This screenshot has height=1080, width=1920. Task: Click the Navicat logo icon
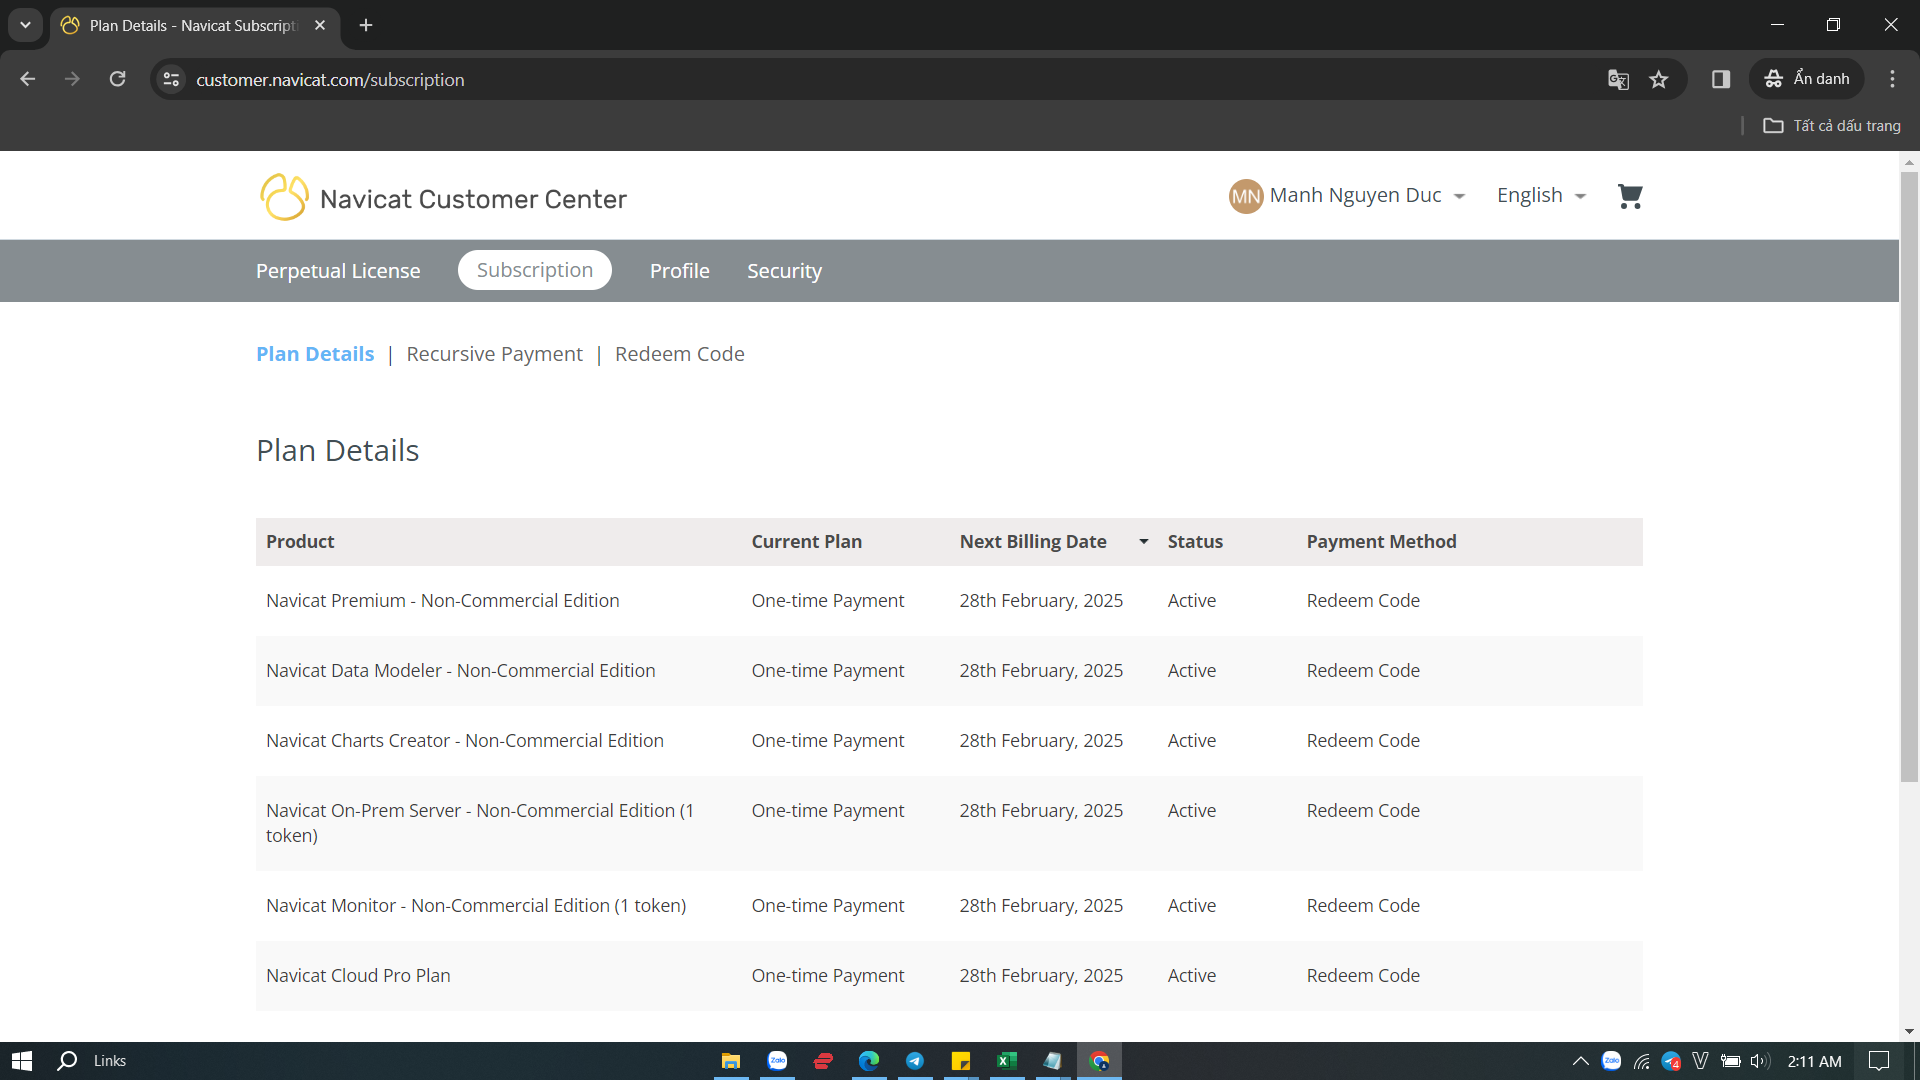[284, 197]
